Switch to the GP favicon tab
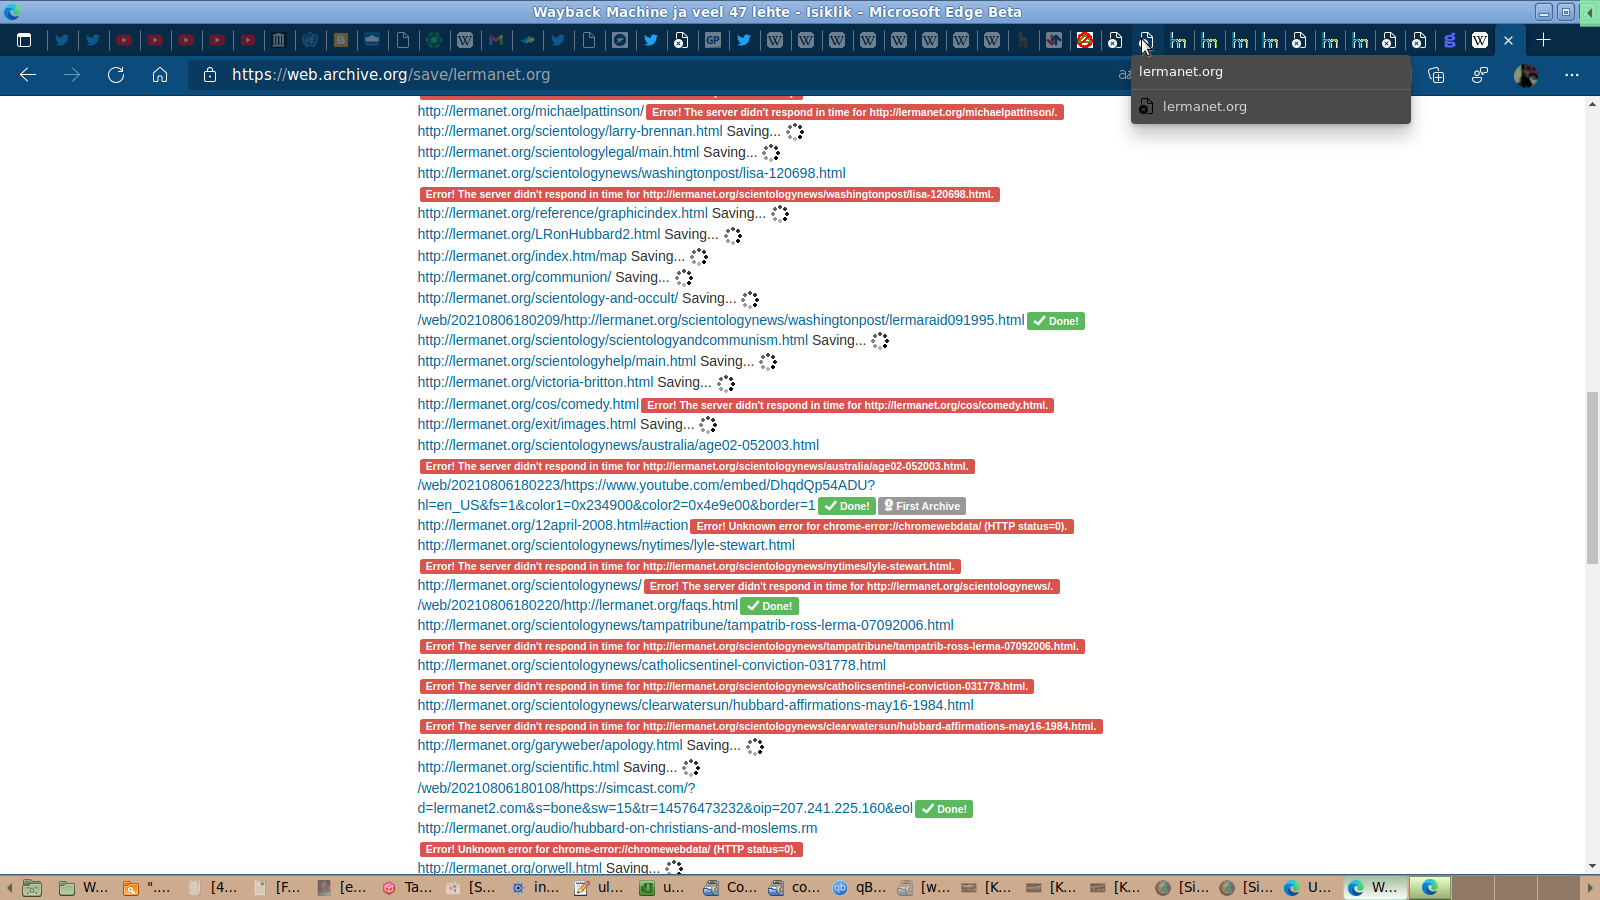The image size is (1600, 900). [713, 40]
